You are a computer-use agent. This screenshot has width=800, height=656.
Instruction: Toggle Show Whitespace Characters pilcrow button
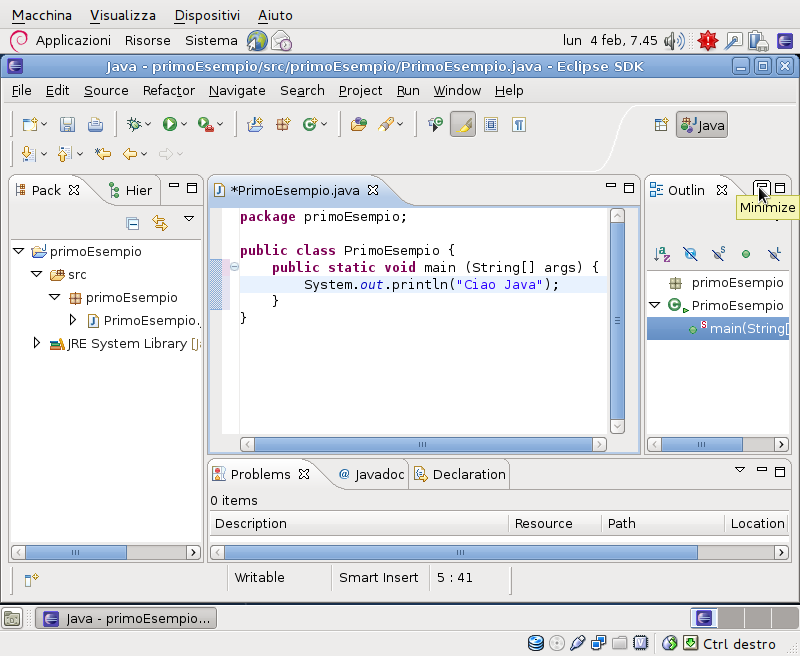519,124
